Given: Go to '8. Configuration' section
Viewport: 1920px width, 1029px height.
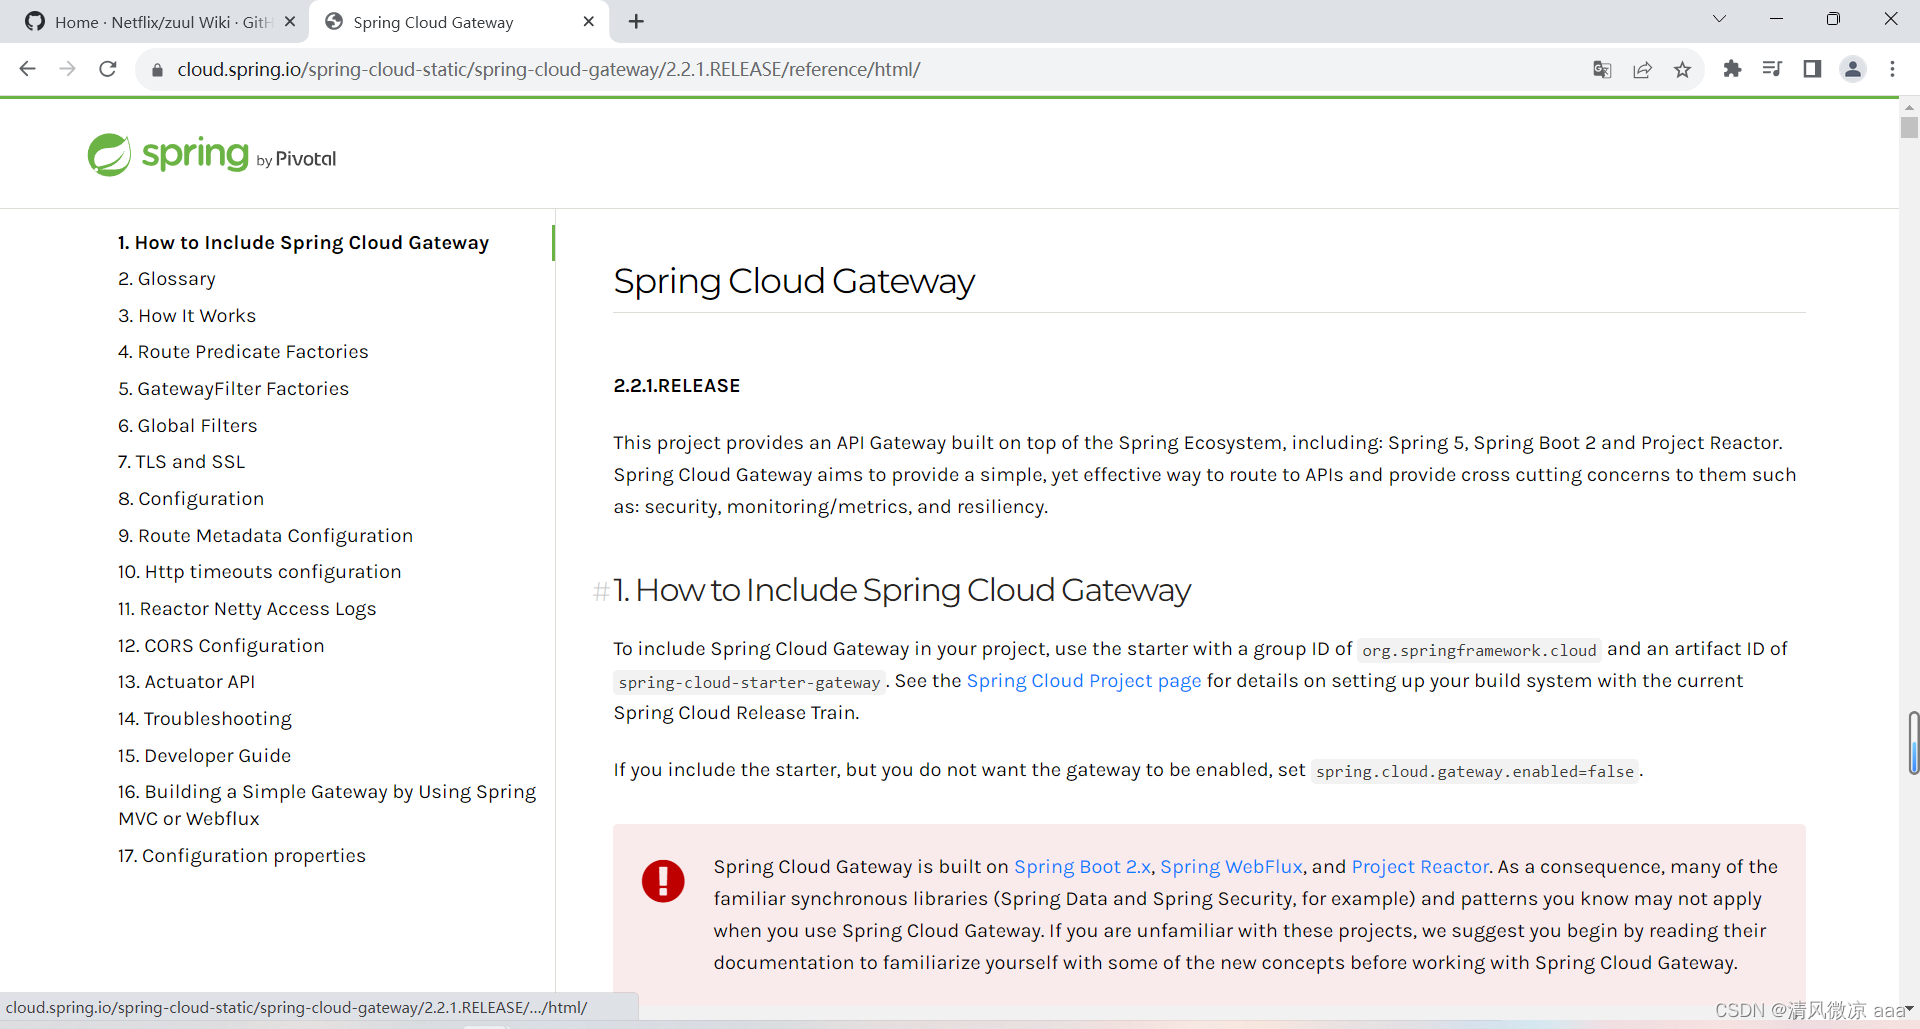Looking at the screenshot, I should tap(191, 499).
